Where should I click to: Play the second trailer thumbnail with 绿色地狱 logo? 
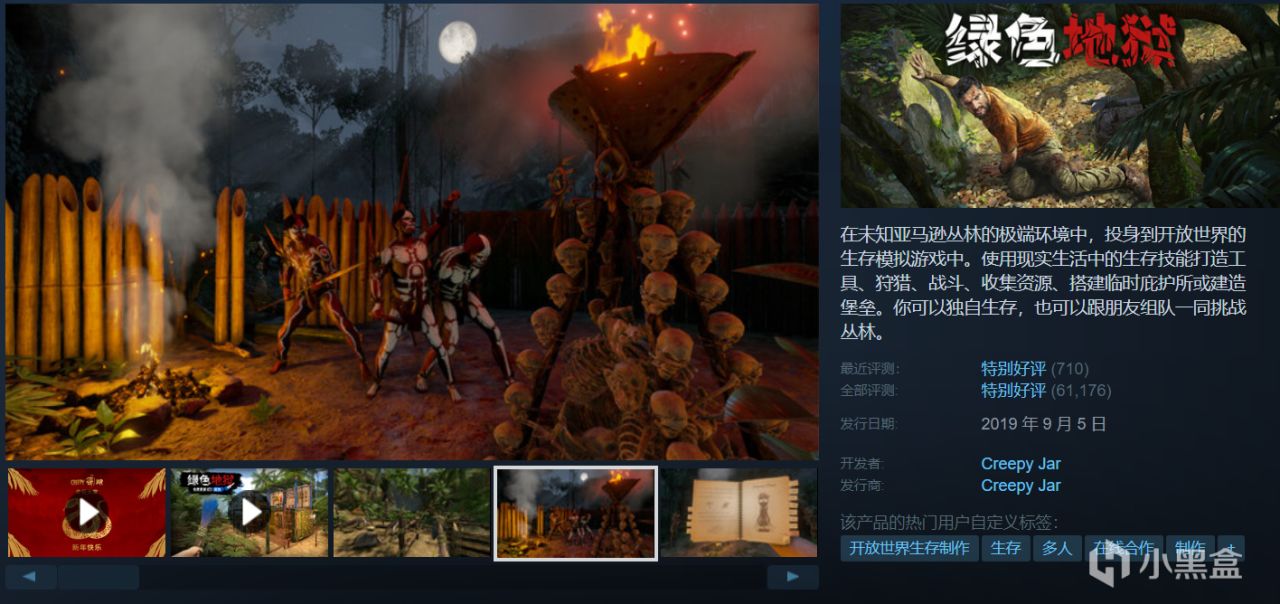click(249, 513)
